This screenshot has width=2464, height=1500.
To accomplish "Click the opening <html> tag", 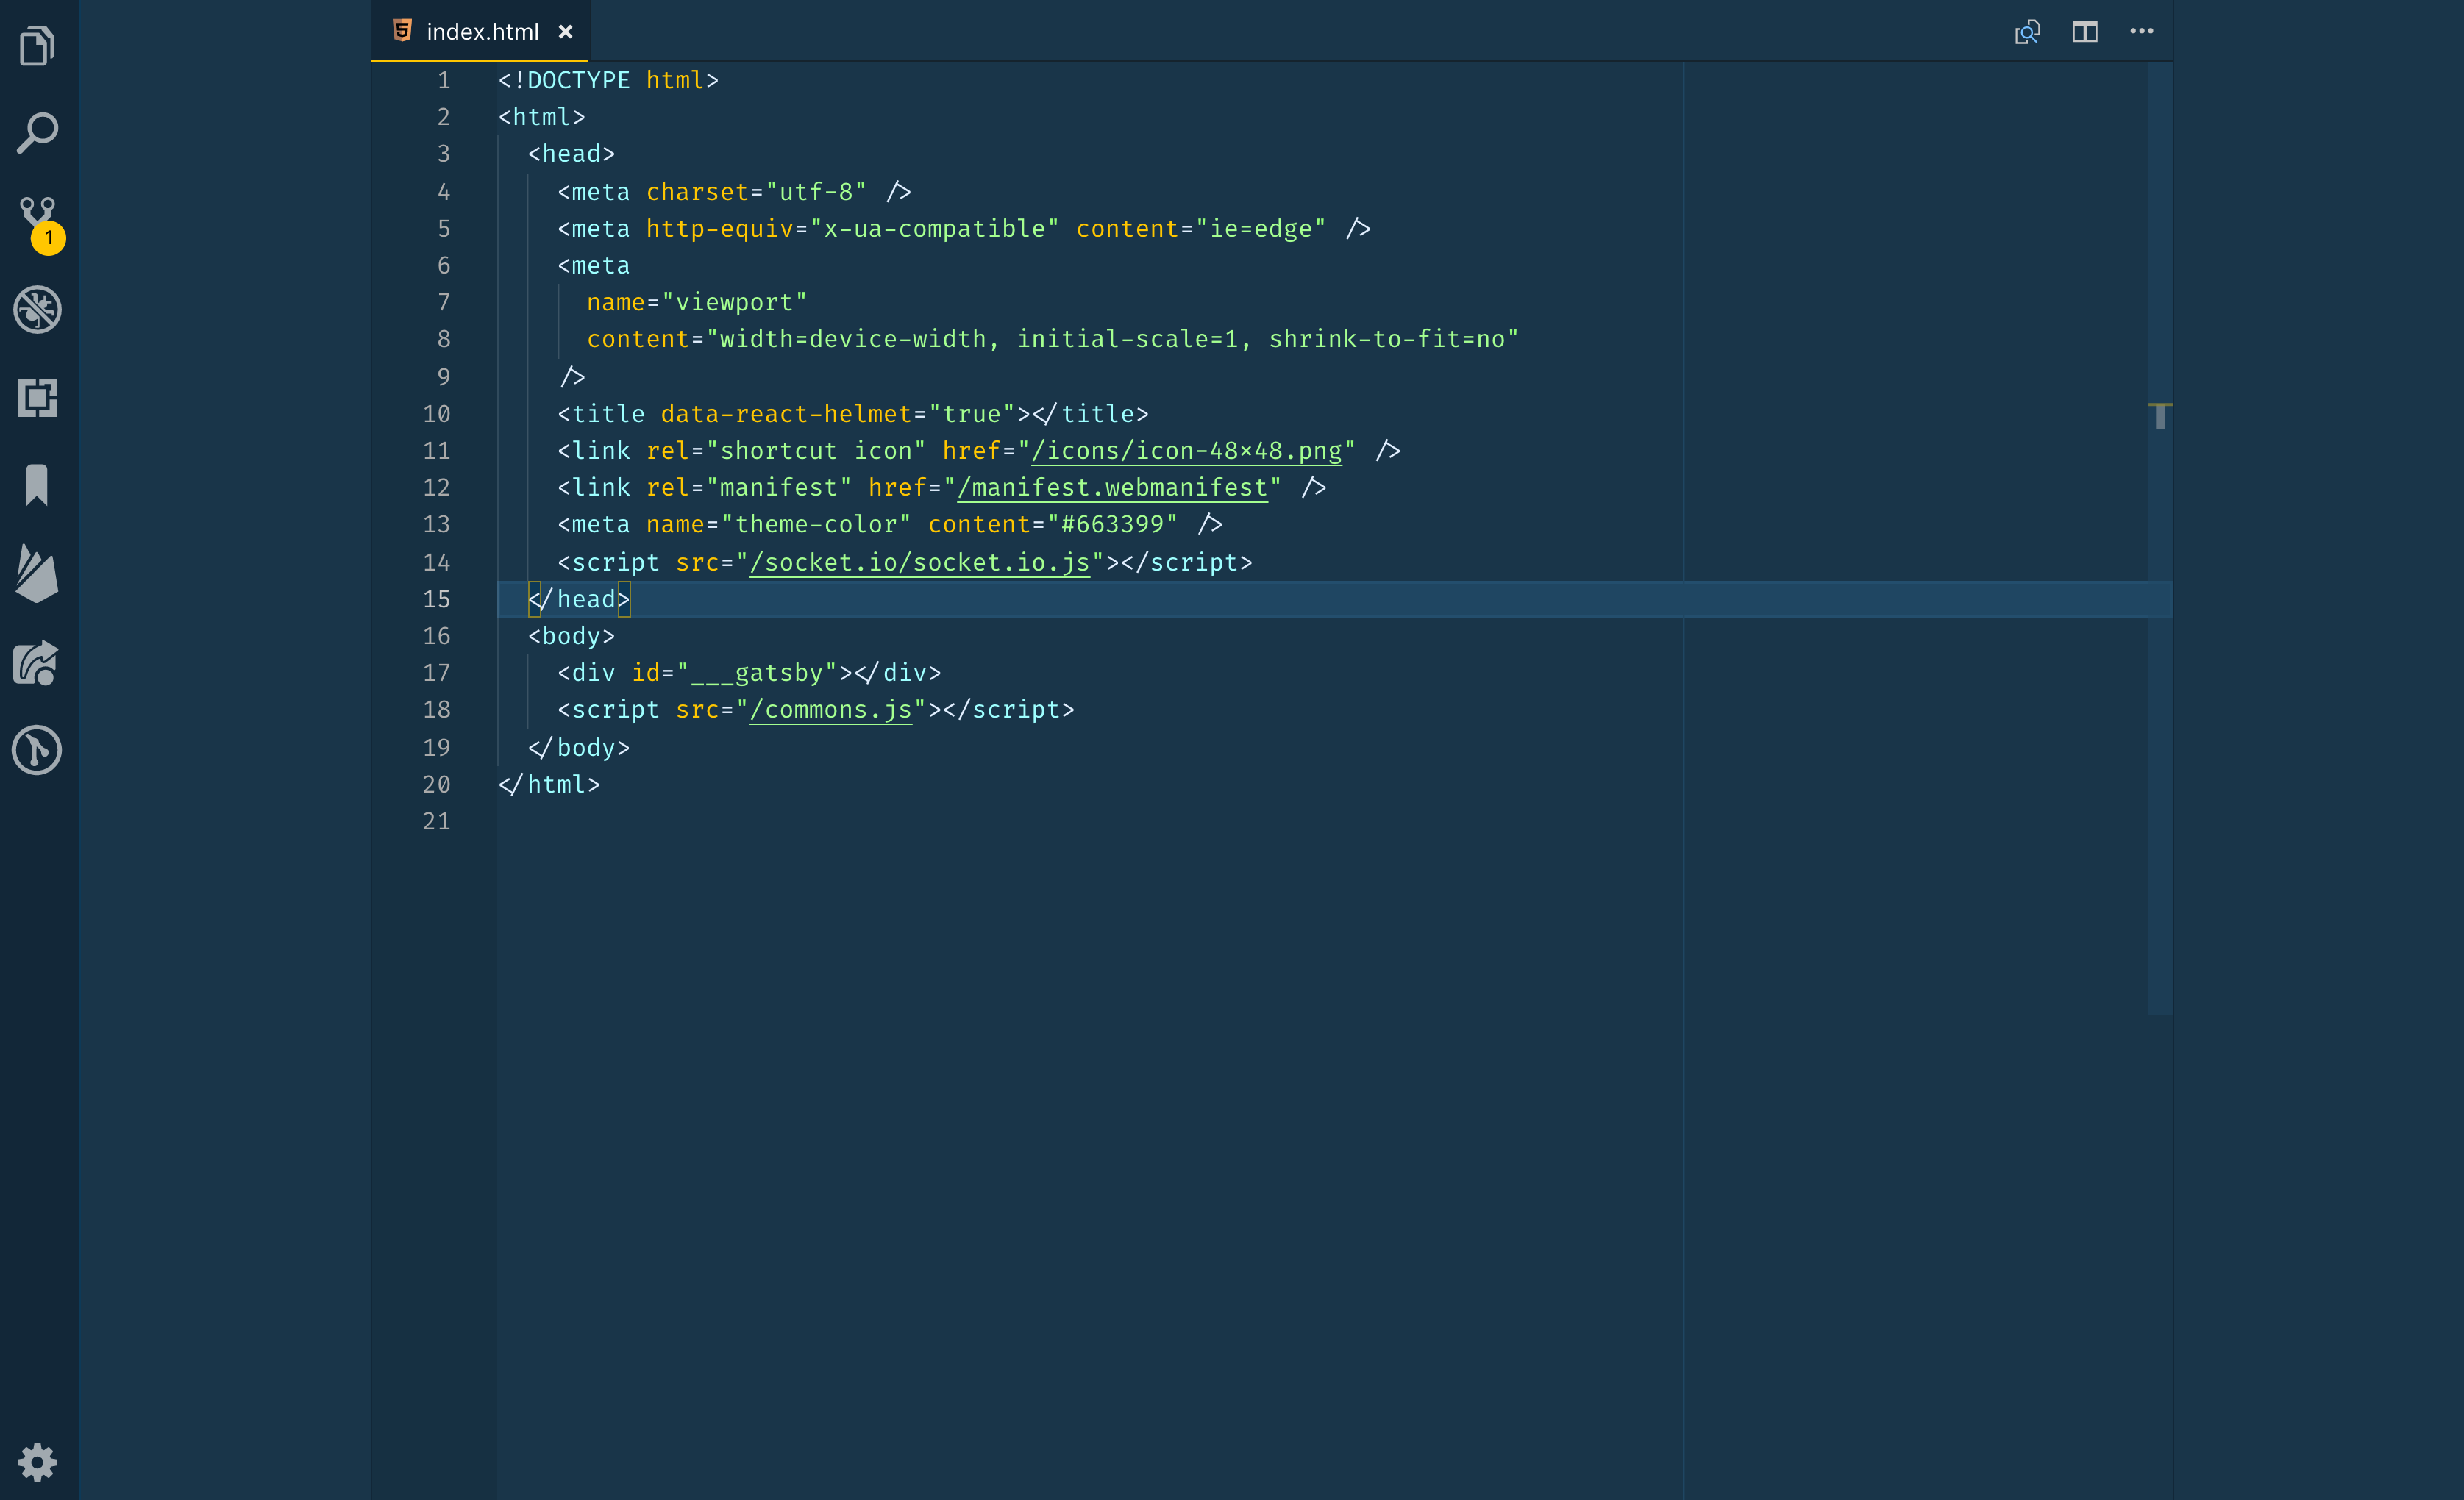I will [541, 117].
